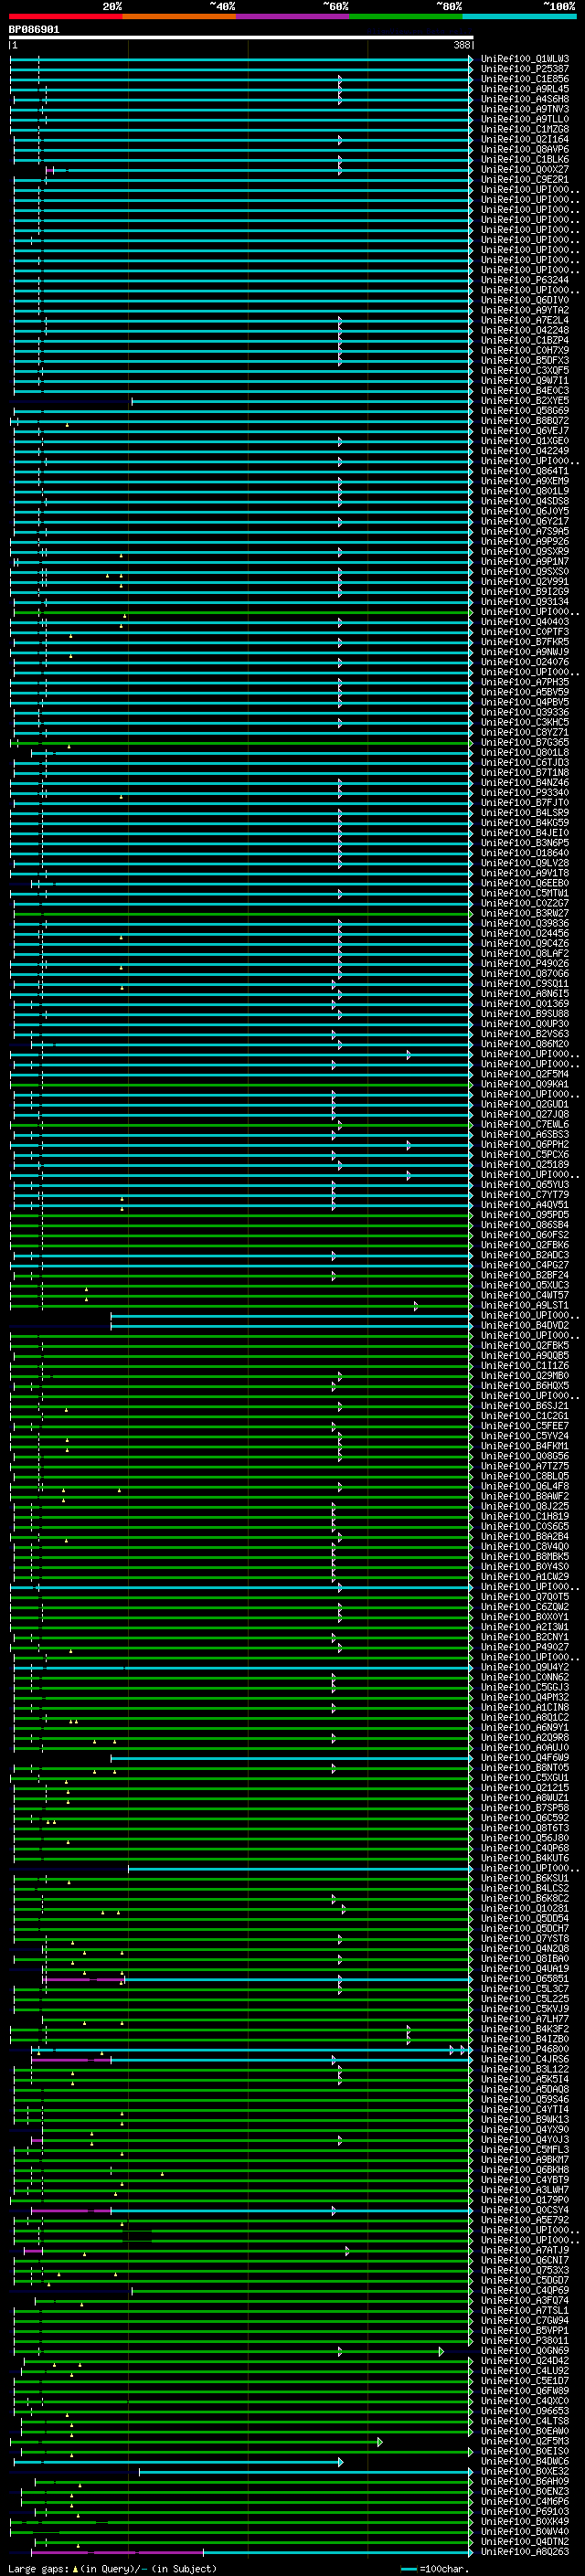The height and width of the screenshot is (2576, 585).
Task: Choose hit UniRef100_Q2F5M4
Action: pyautogui.click(x=525, y=1074)
